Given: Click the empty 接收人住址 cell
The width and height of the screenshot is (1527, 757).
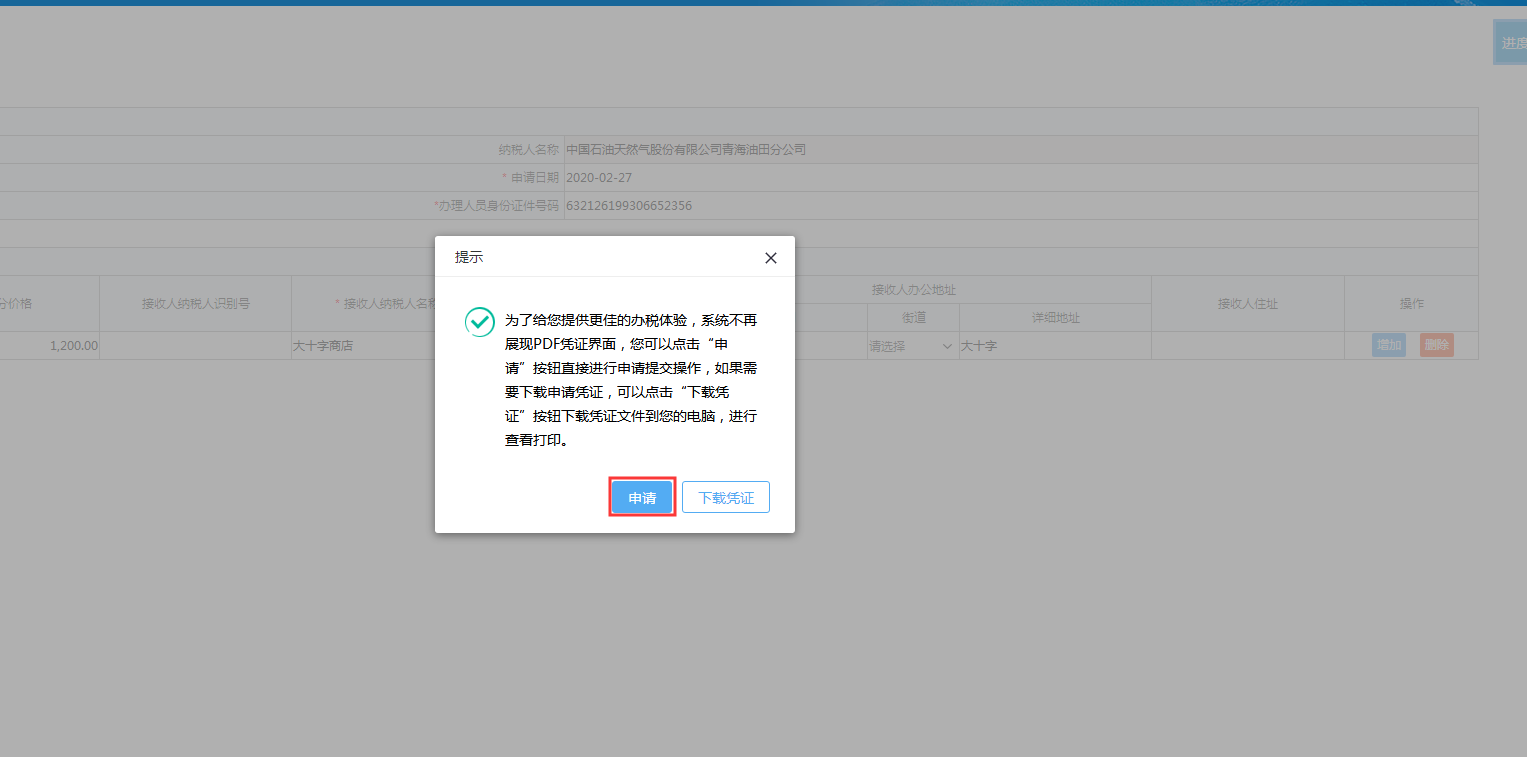Looking at the screenshot, I should coord(1248,346).
